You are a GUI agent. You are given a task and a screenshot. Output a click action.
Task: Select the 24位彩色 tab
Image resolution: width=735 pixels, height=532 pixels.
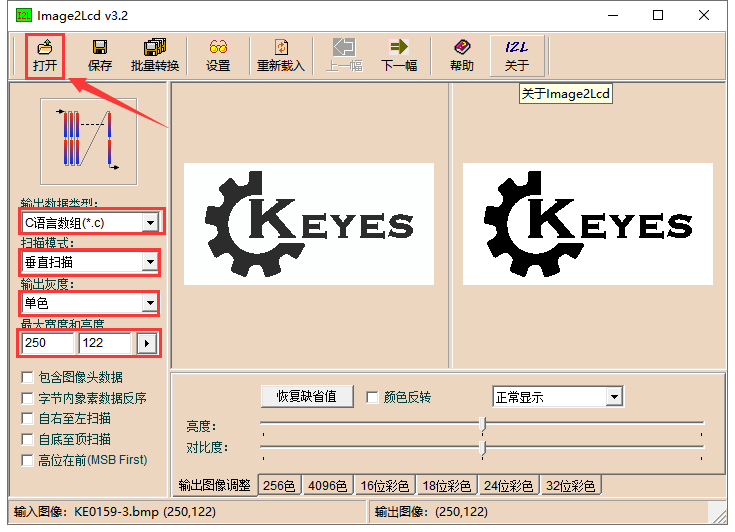(x=509, y=486)
